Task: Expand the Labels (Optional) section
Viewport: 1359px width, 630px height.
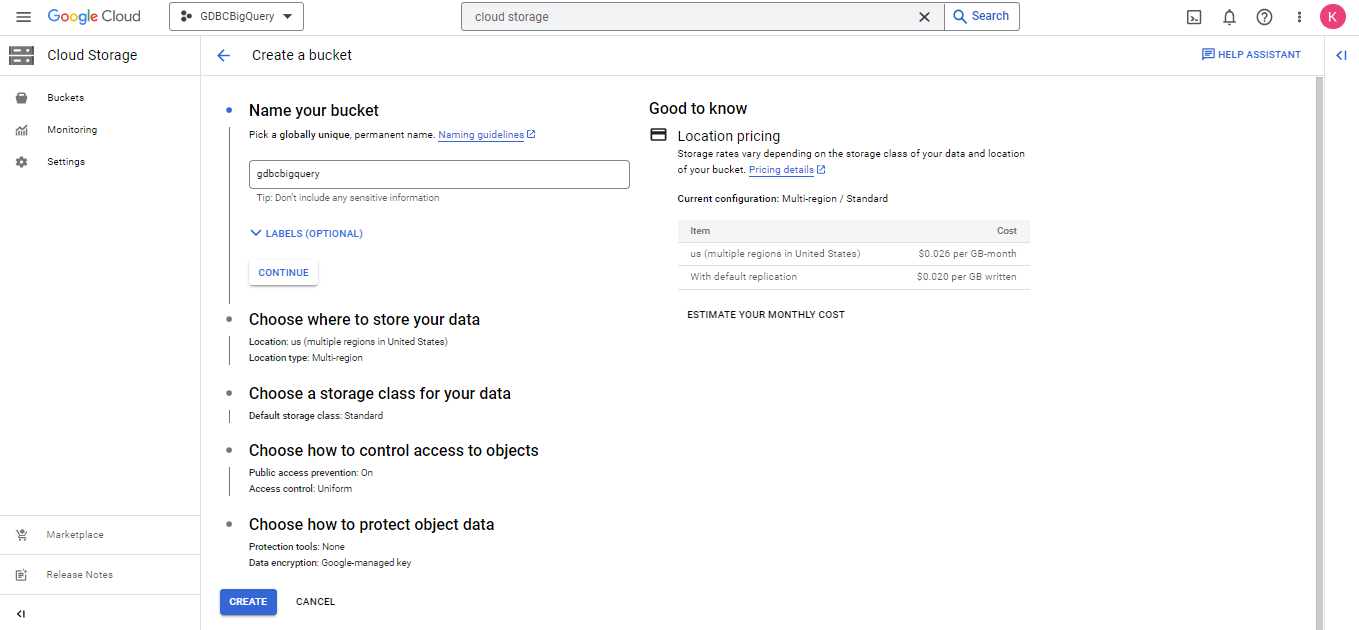Action: (x=306, y=233)
